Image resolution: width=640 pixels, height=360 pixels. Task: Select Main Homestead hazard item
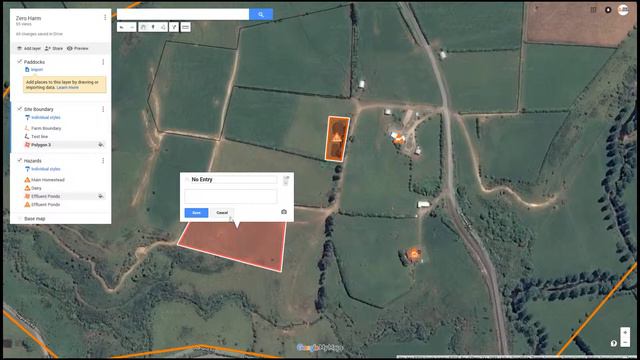pyautogui.click(x=48, y=180)
